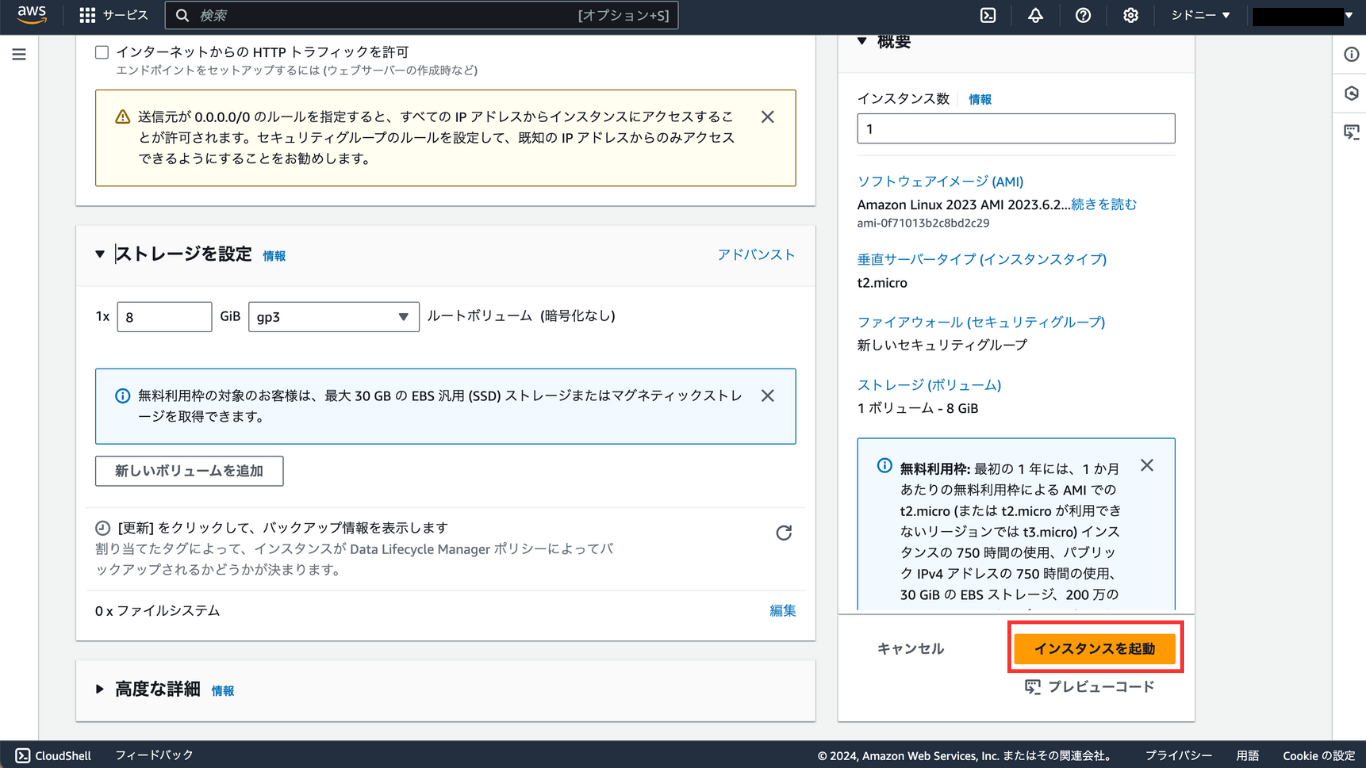Open the サービス grid menu
Screen dimensions: 1366x768
(113, 15)
